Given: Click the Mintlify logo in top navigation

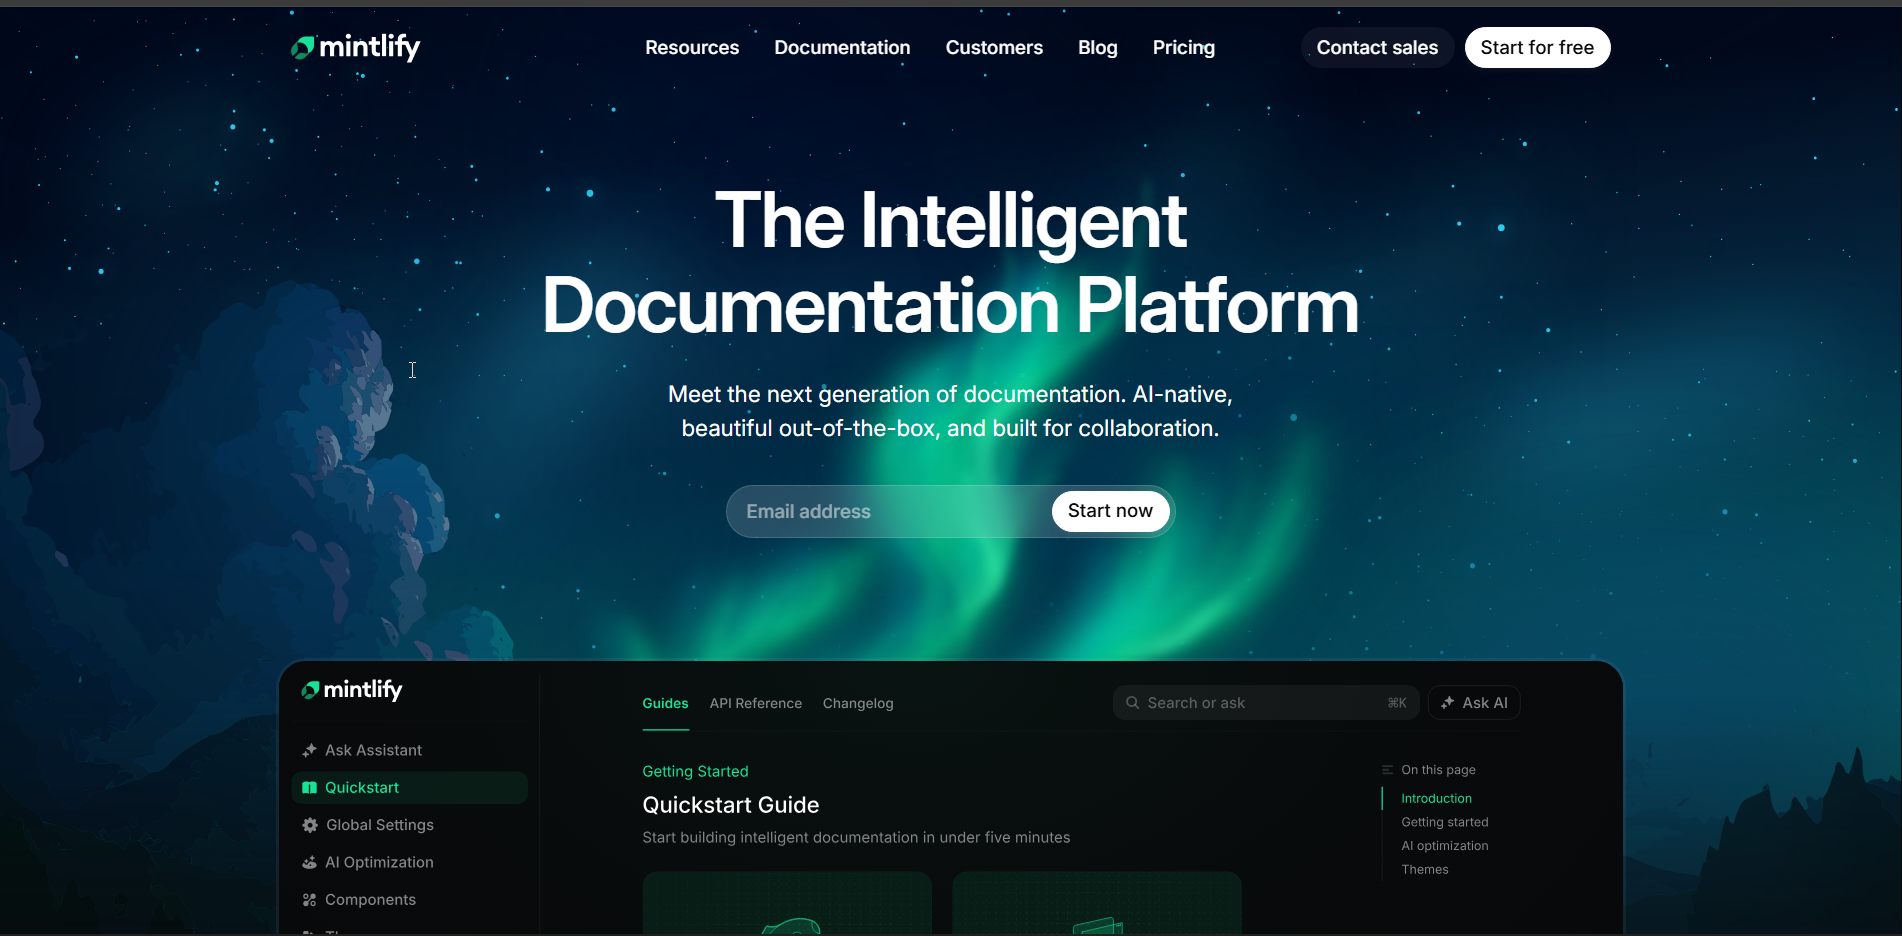Looking at the screenshot, I should (355, 47).
